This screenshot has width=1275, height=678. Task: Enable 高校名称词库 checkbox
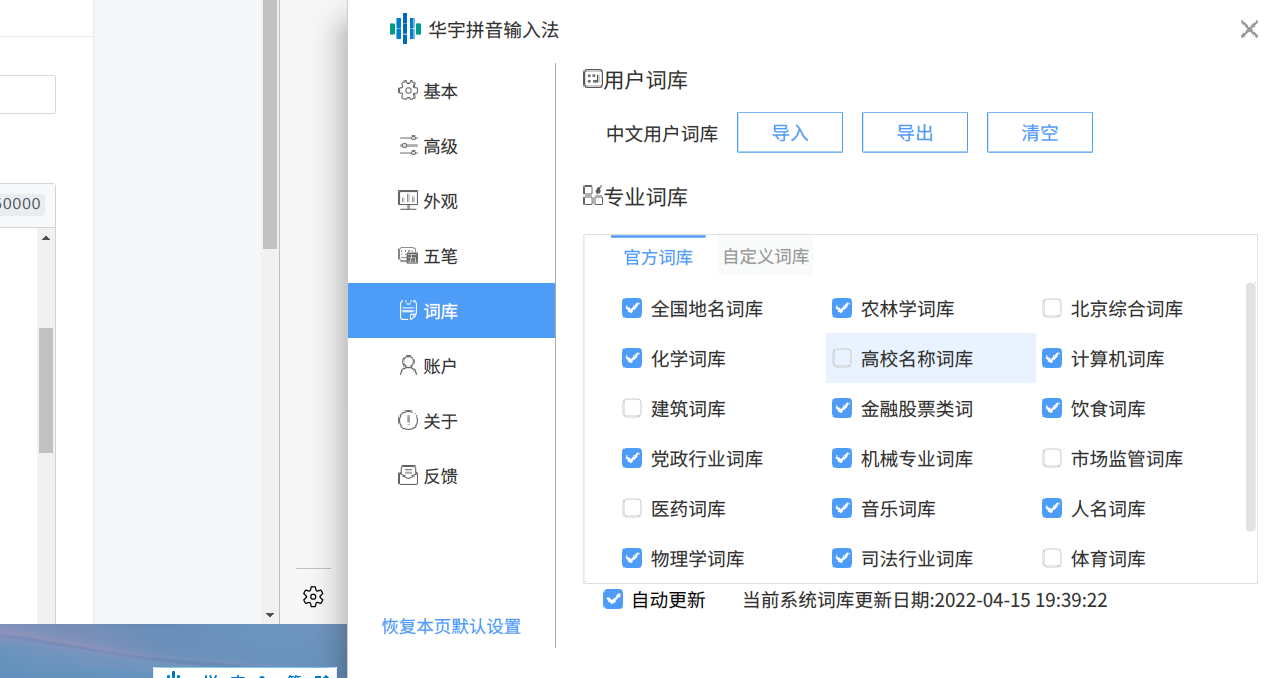(842, 358)
